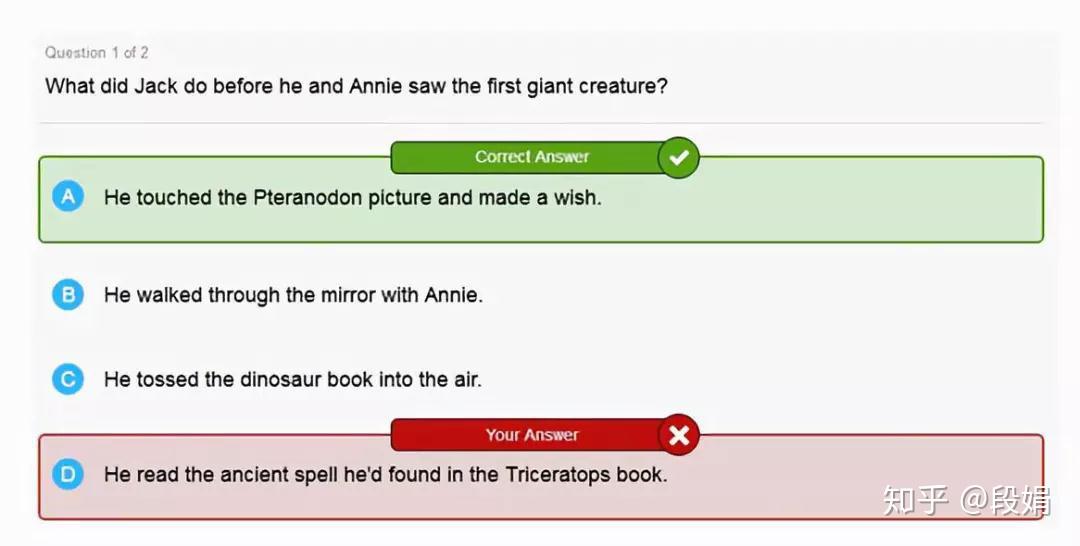Click the green checkmark icon

click(679, 157)
